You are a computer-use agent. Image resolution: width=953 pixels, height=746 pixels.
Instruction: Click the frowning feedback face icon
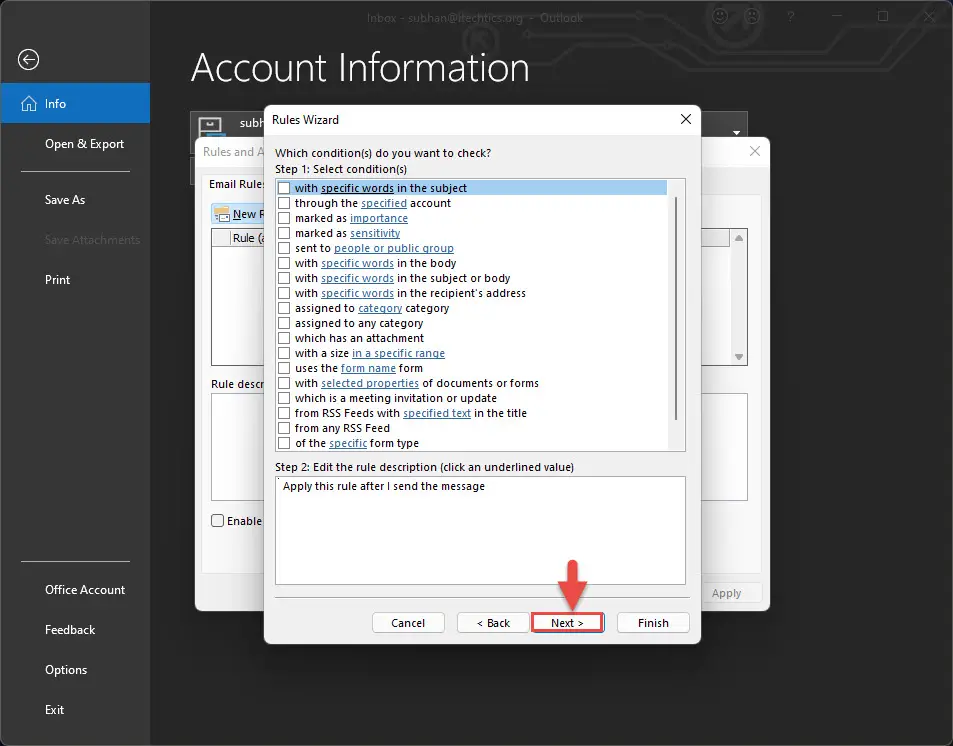coord(752,16)
